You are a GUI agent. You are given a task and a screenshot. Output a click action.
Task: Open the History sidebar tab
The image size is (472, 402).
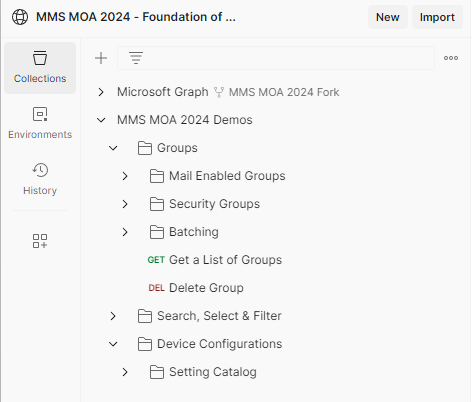40,179
